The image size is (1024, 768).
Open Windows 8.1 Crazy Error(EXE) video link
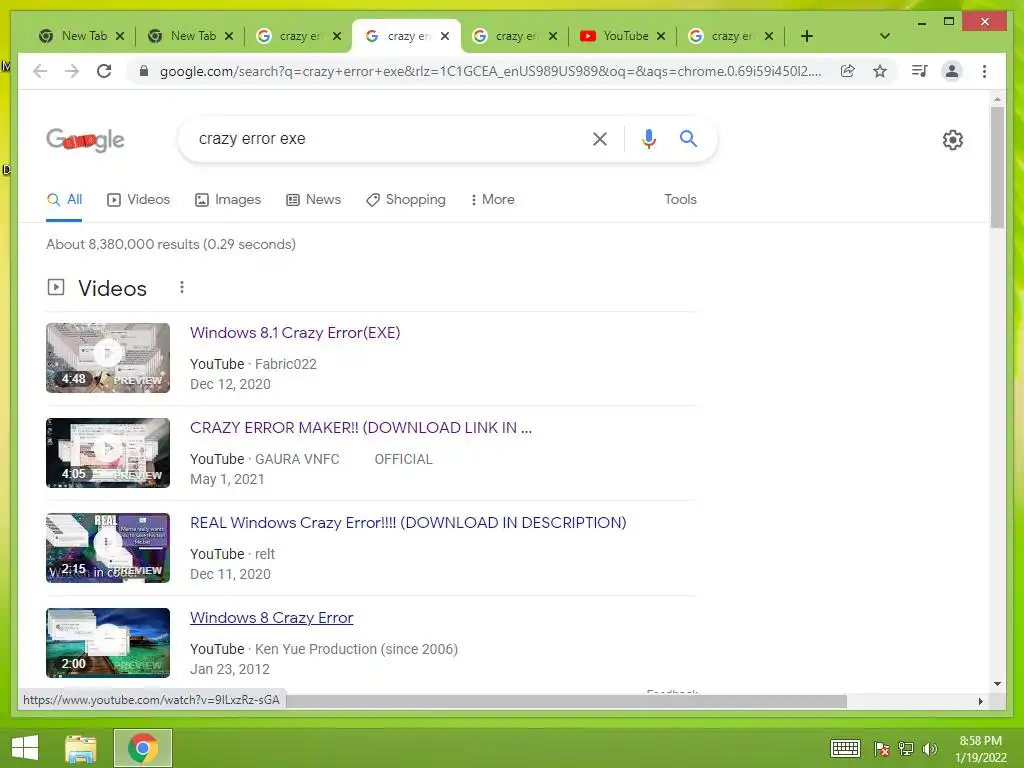tap(295, 333)
